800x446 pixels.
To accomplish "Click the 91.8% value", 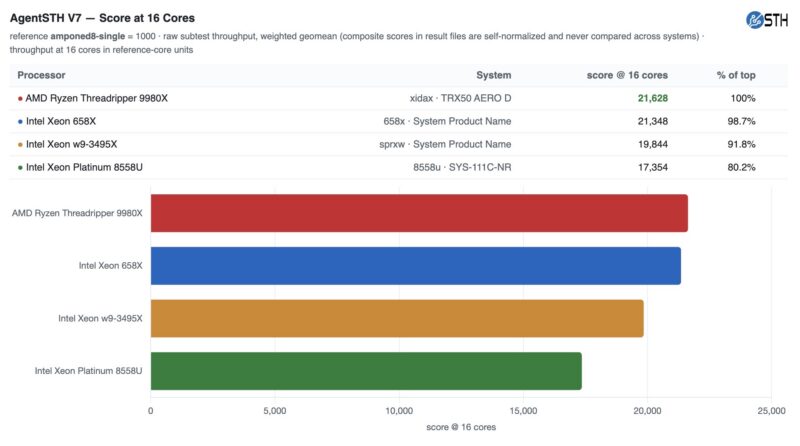I will [741, 144].
